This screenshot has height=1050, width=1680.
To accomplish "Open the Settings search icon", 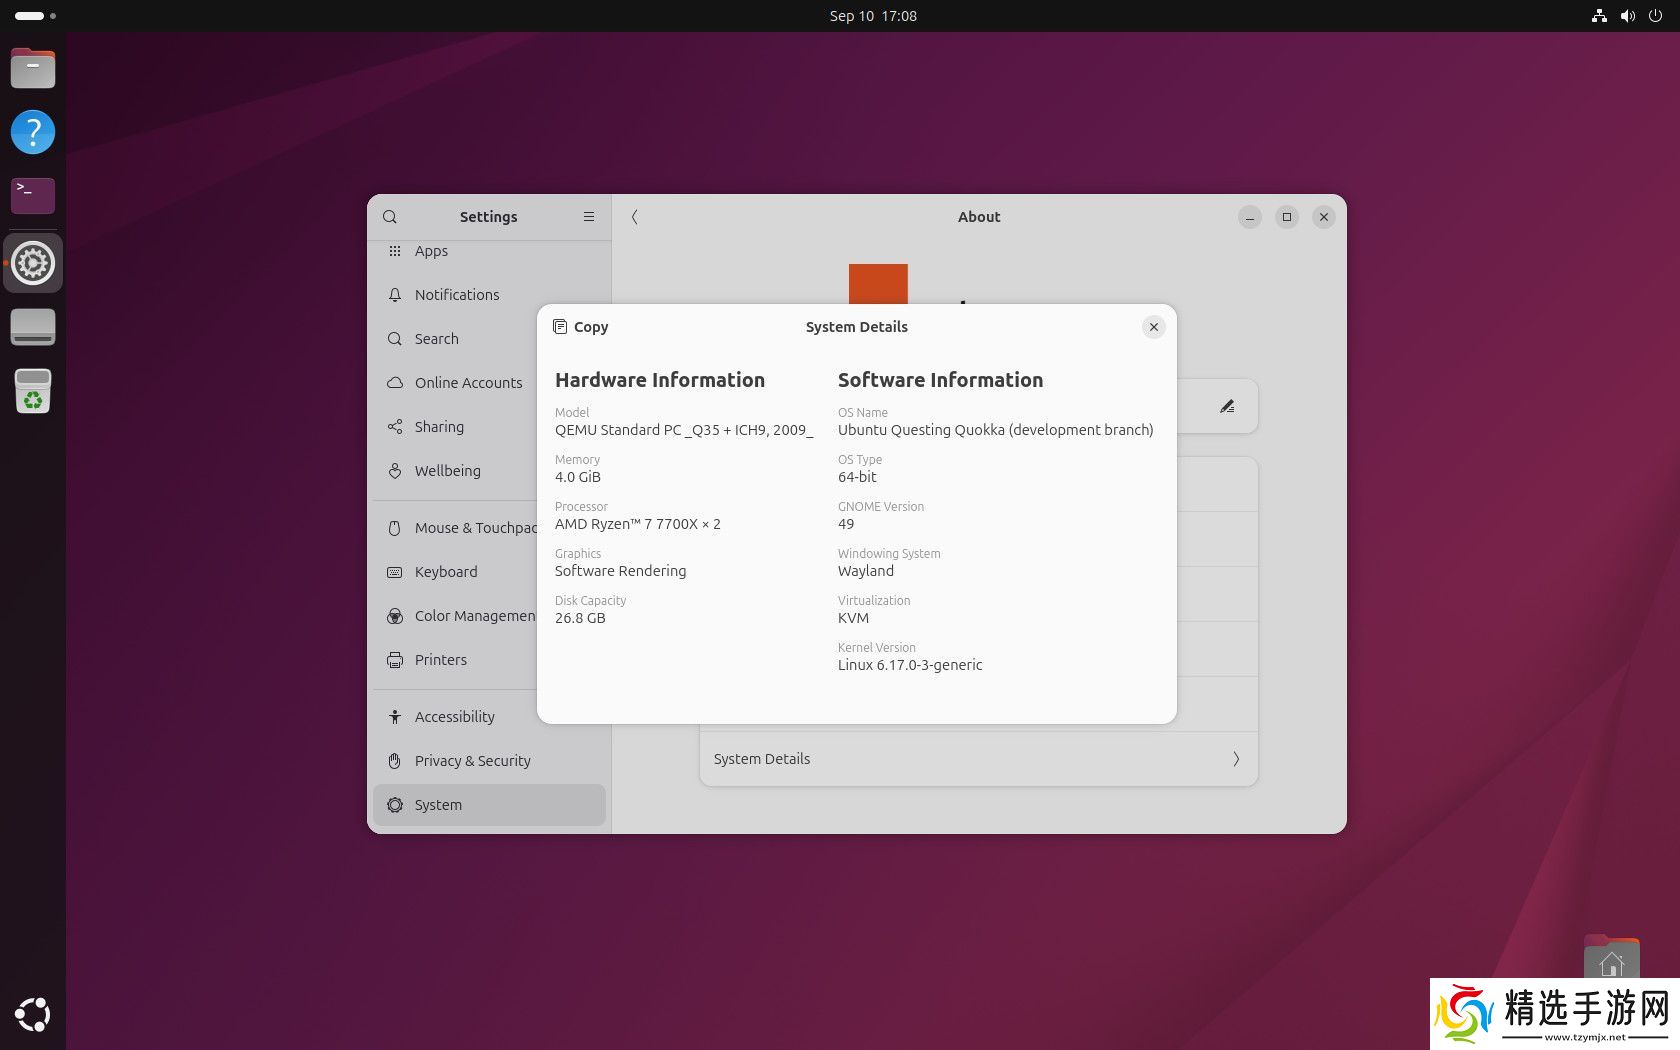I will click(x=390, y=217).
